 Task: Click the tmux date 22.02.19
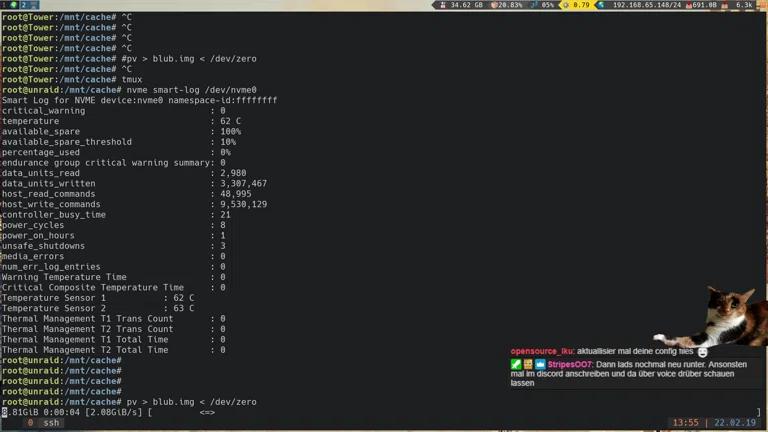735,423
